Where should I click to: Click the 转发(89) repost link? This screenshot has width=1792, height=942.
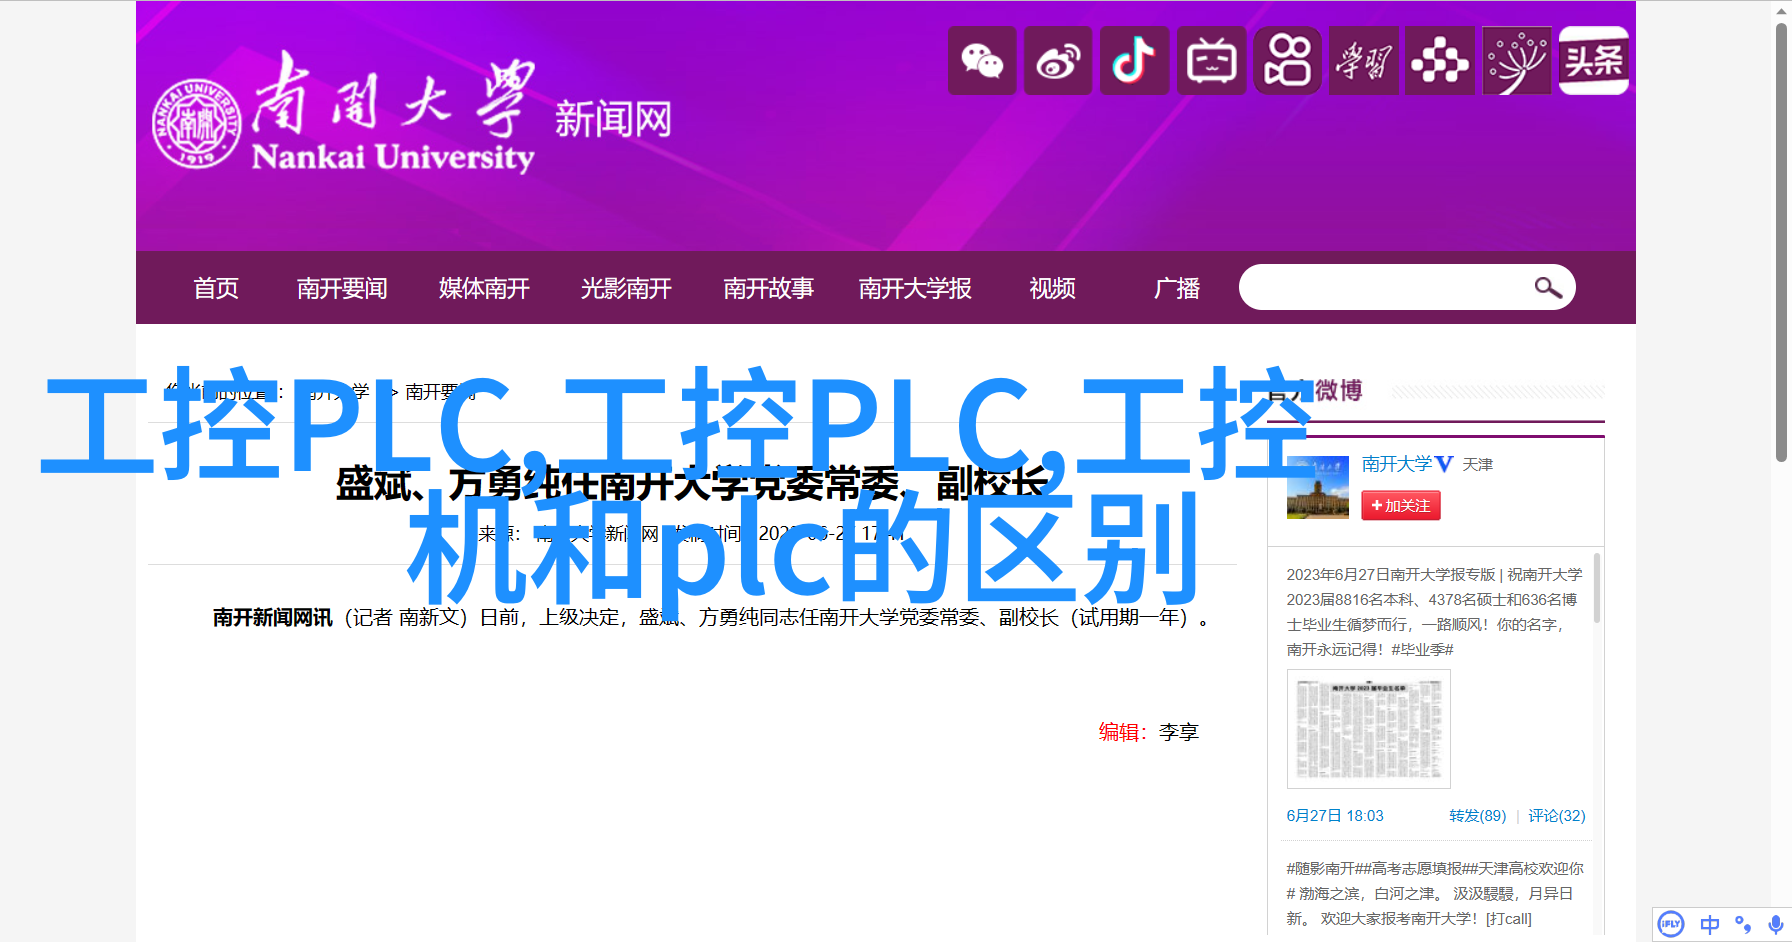click(1477, 816)
